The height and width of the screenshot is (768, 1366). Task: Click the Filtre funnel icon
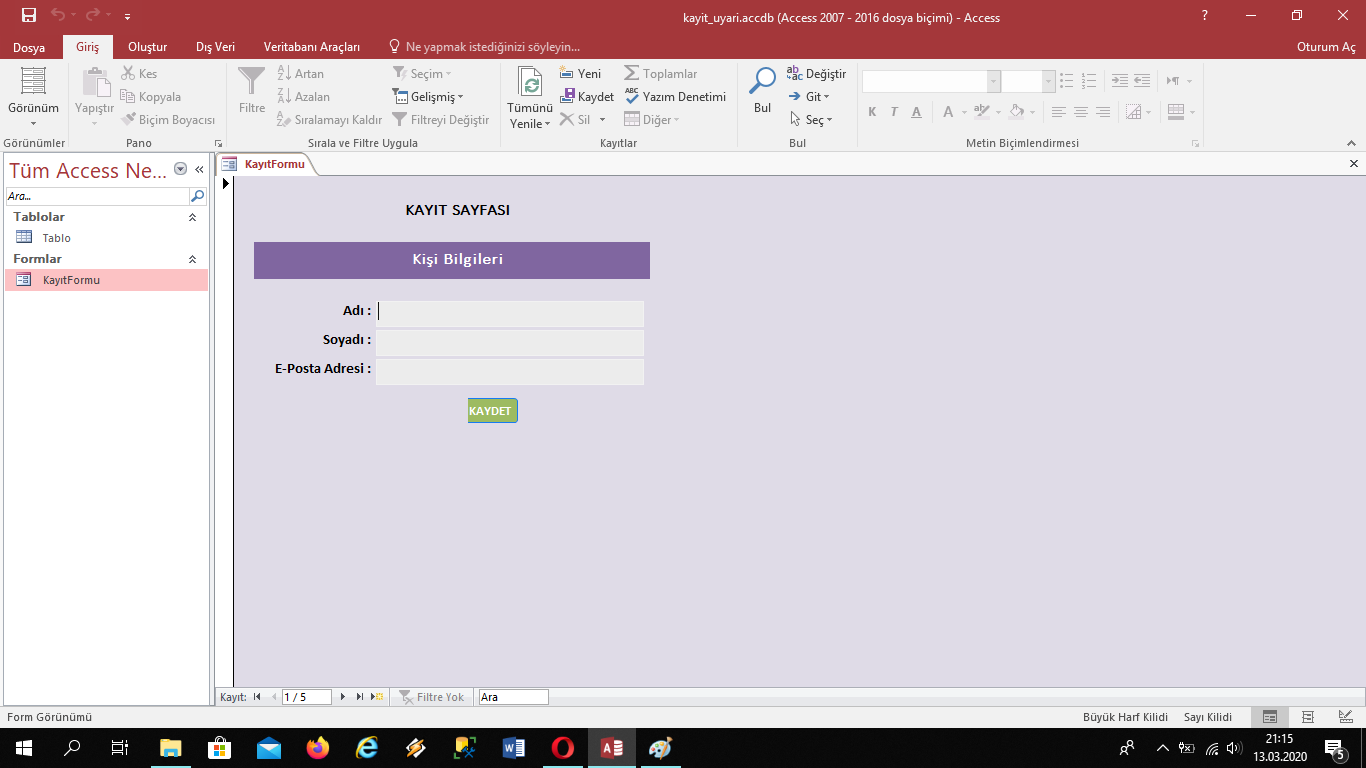click(252, 81)
